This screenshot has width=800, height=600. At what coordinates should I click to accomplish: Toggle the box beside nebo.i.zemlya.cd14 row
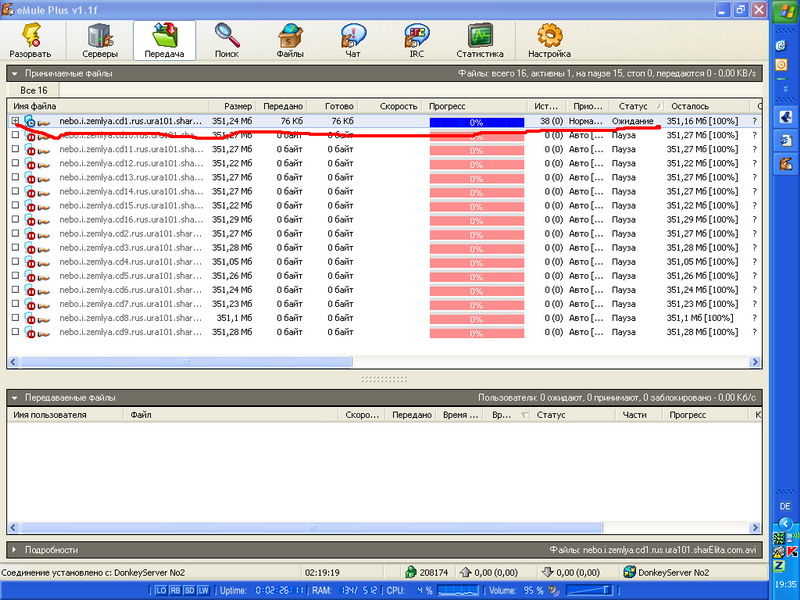[15, 191]
